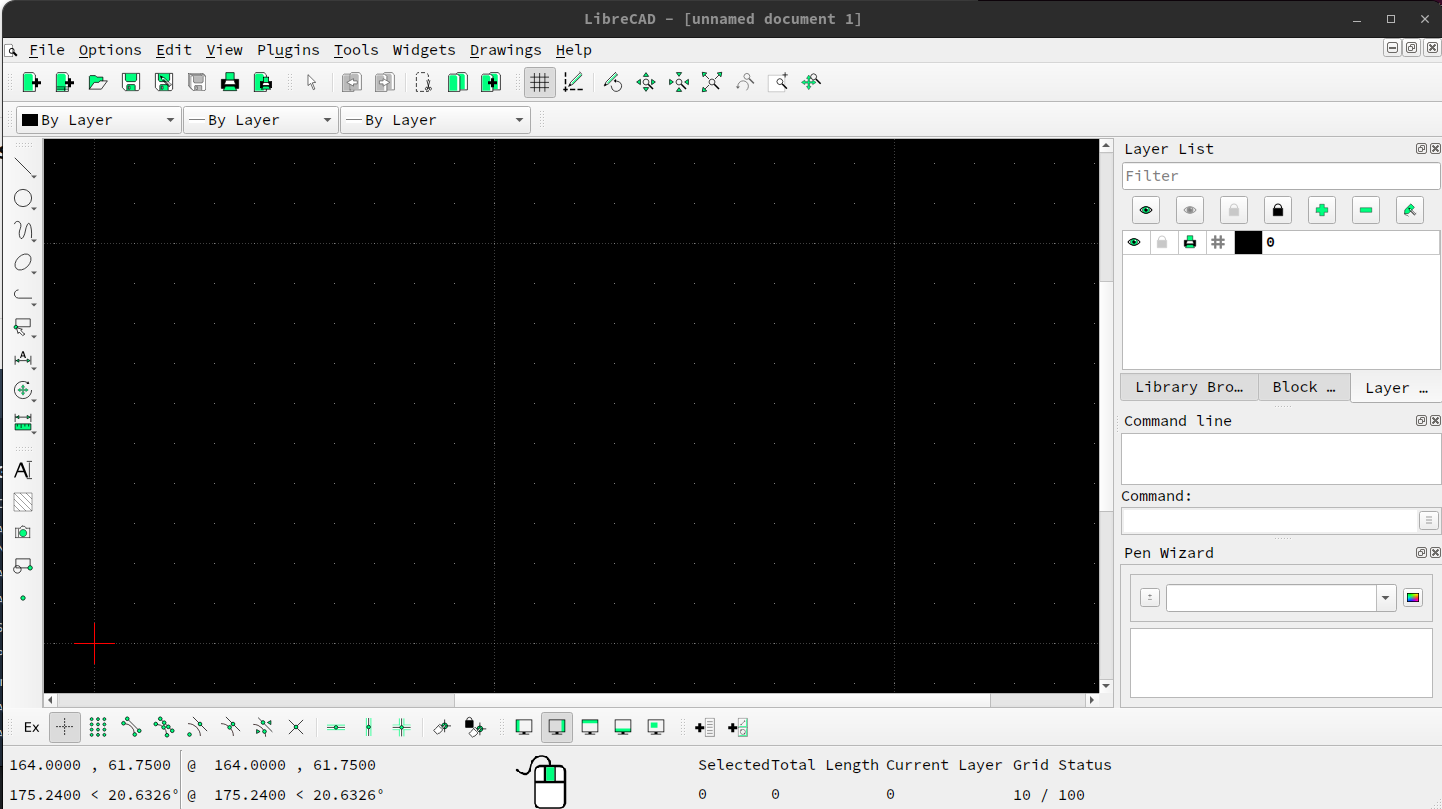Open a file using the folder icon

(x=97, y=82)
